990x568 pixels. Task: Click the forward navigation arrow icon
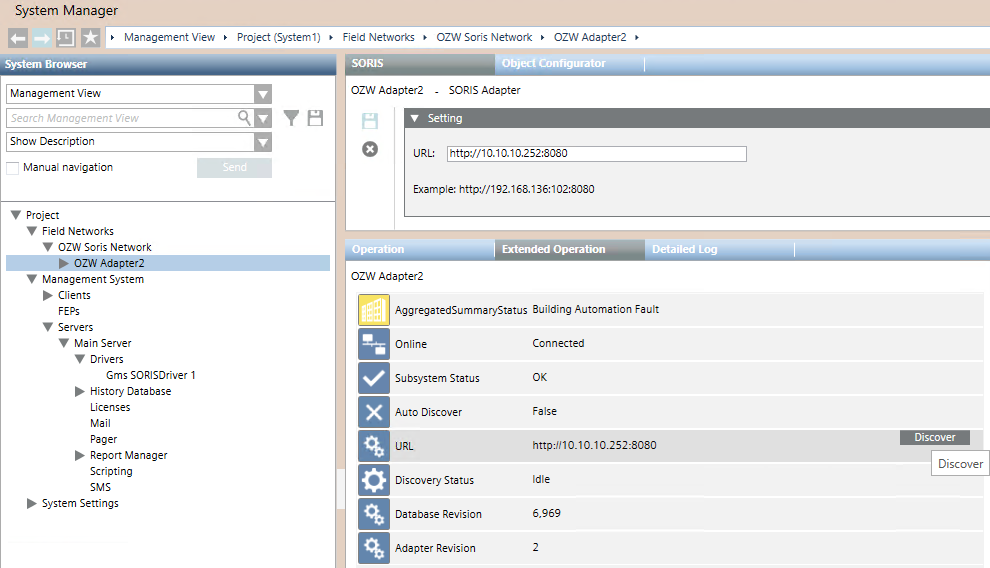coord(41,38)
